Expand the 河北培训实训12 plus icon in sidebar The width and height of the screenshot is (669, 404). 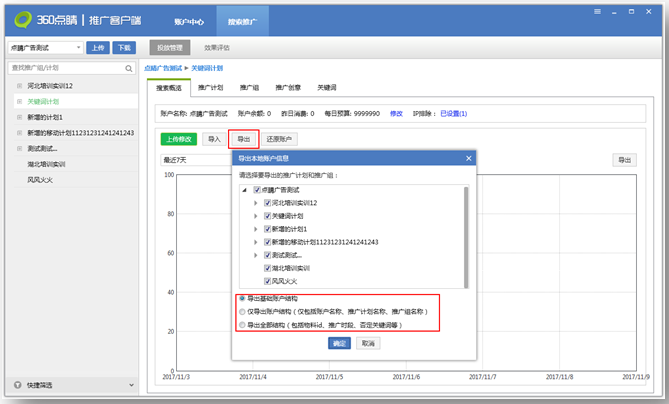(x=18, y=85)
